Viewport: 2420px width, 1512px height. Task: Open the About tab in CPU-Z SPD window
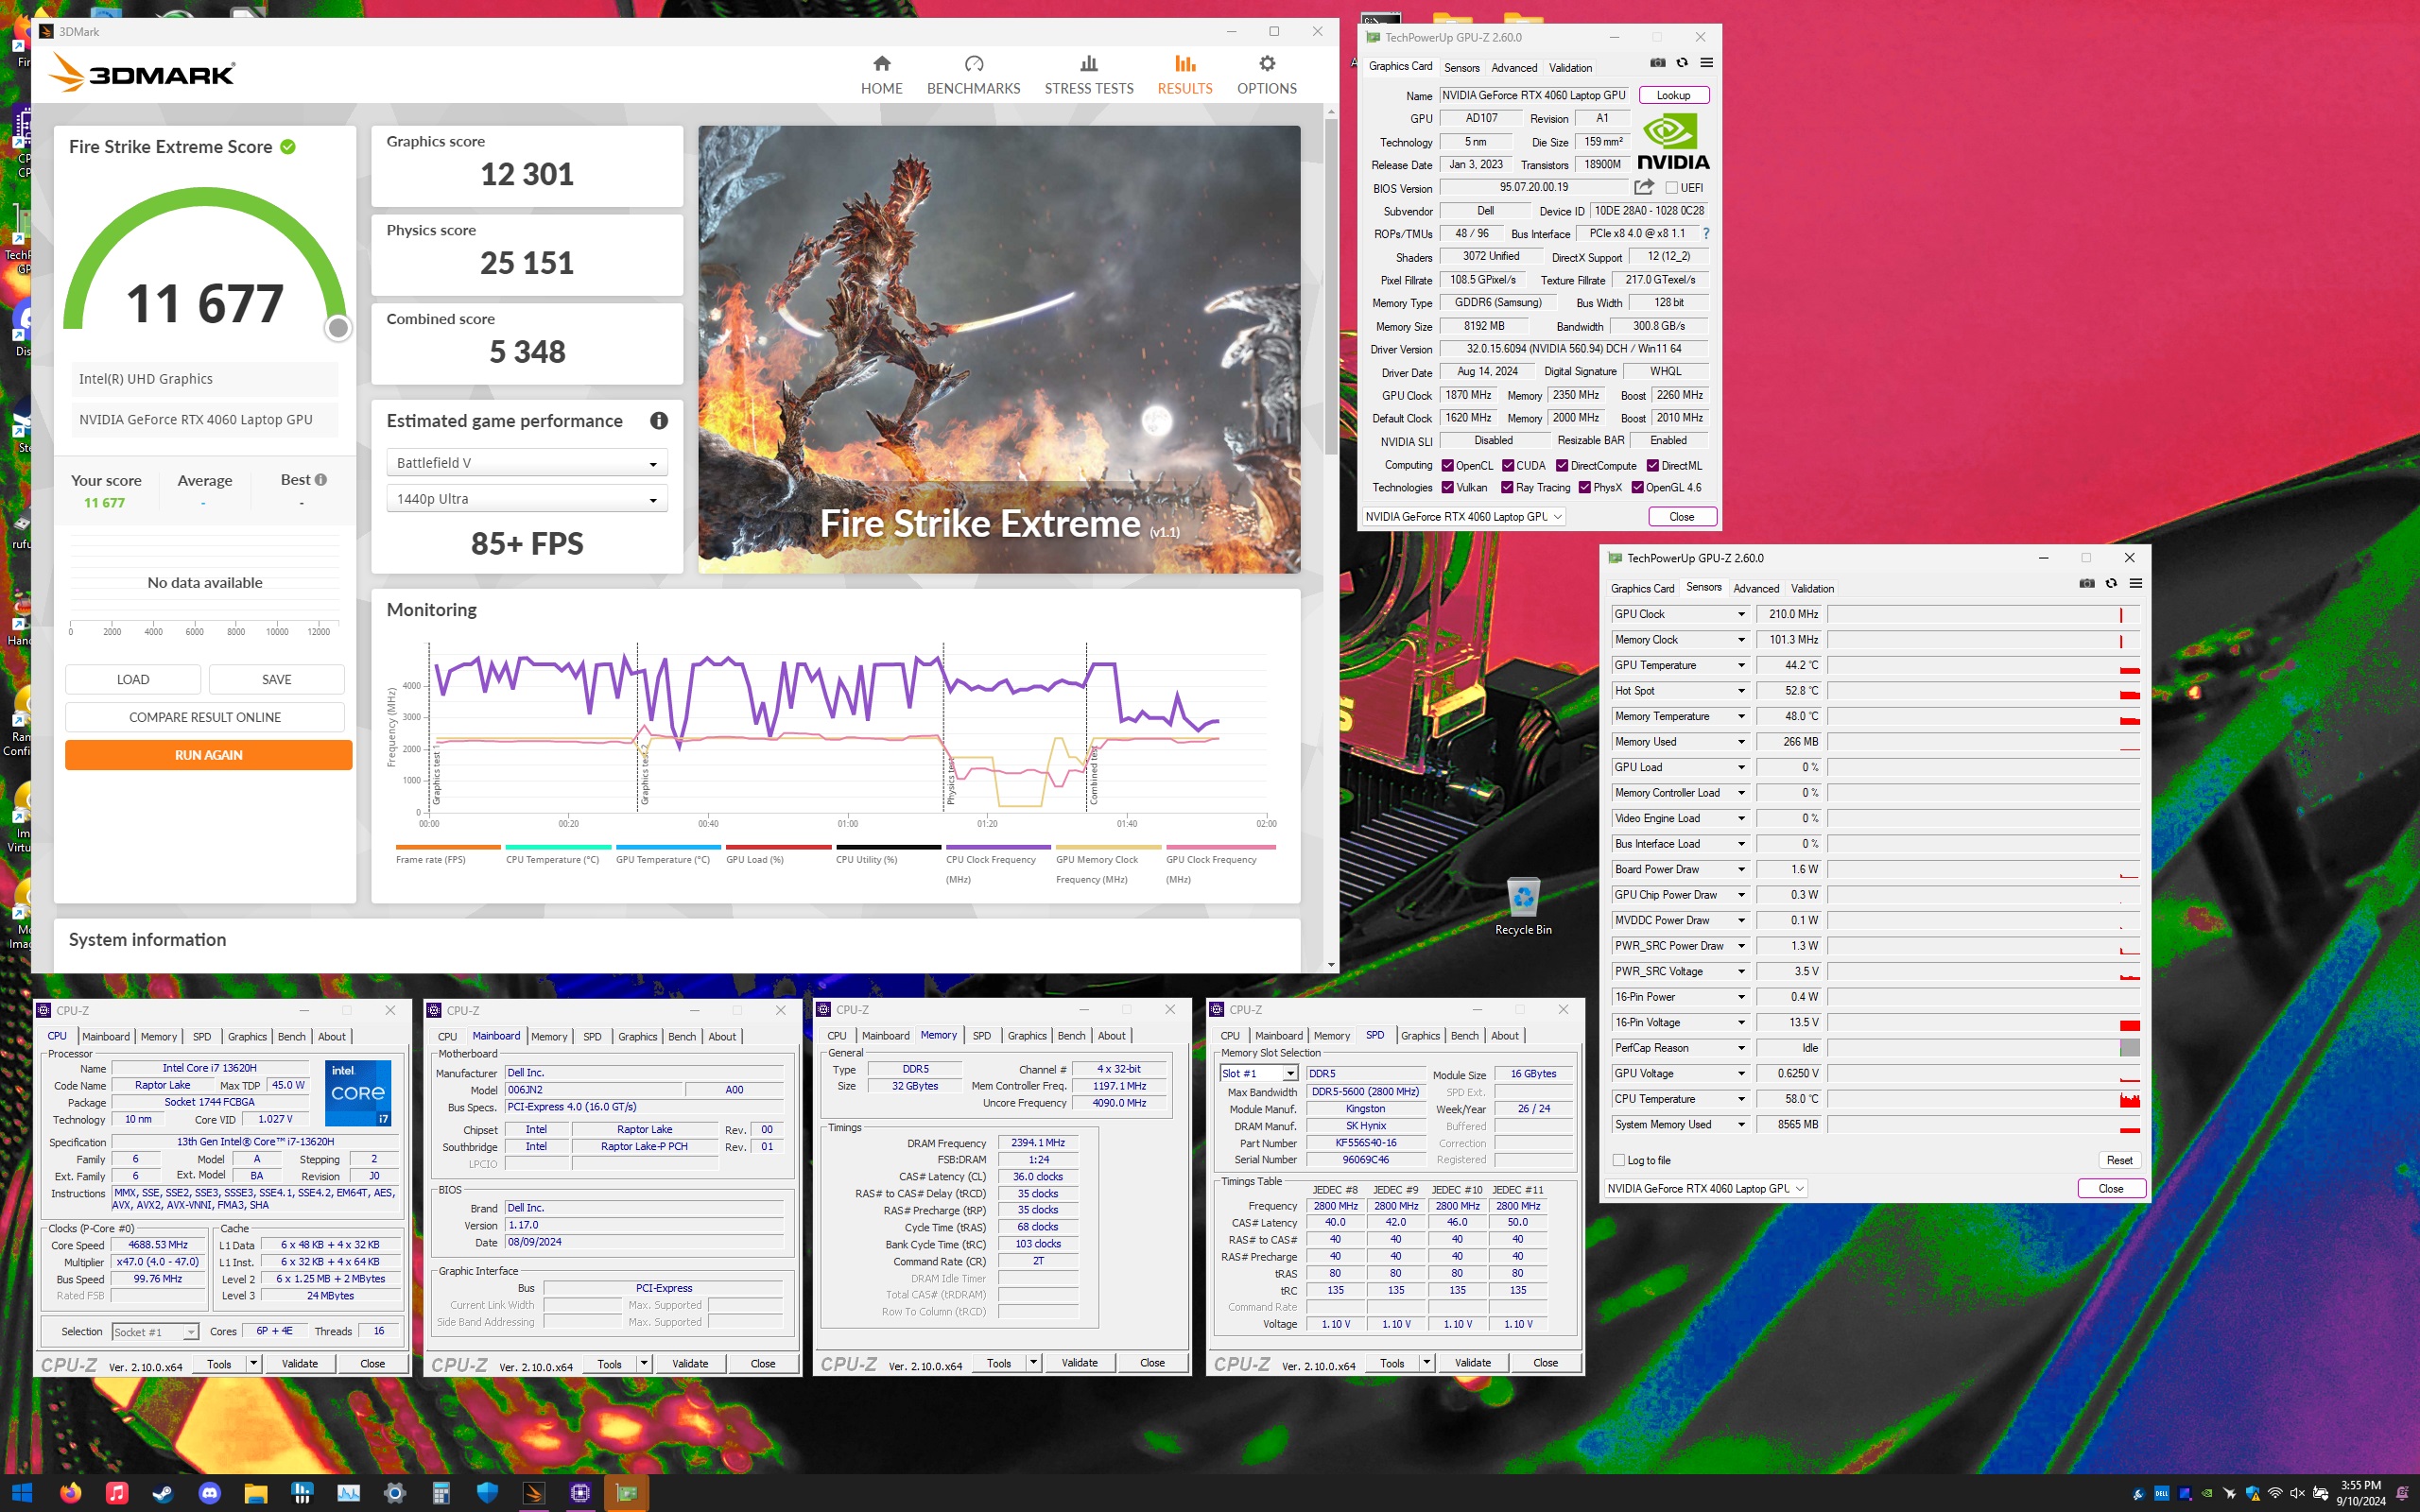click(x=1505, y=1036)
